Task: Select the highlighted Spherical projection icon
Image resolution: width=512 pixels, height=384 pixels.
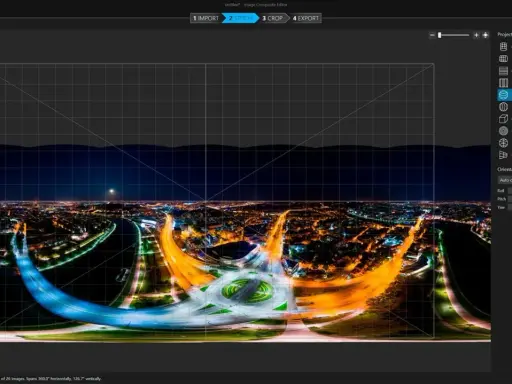Action: (x=503, y=95)
